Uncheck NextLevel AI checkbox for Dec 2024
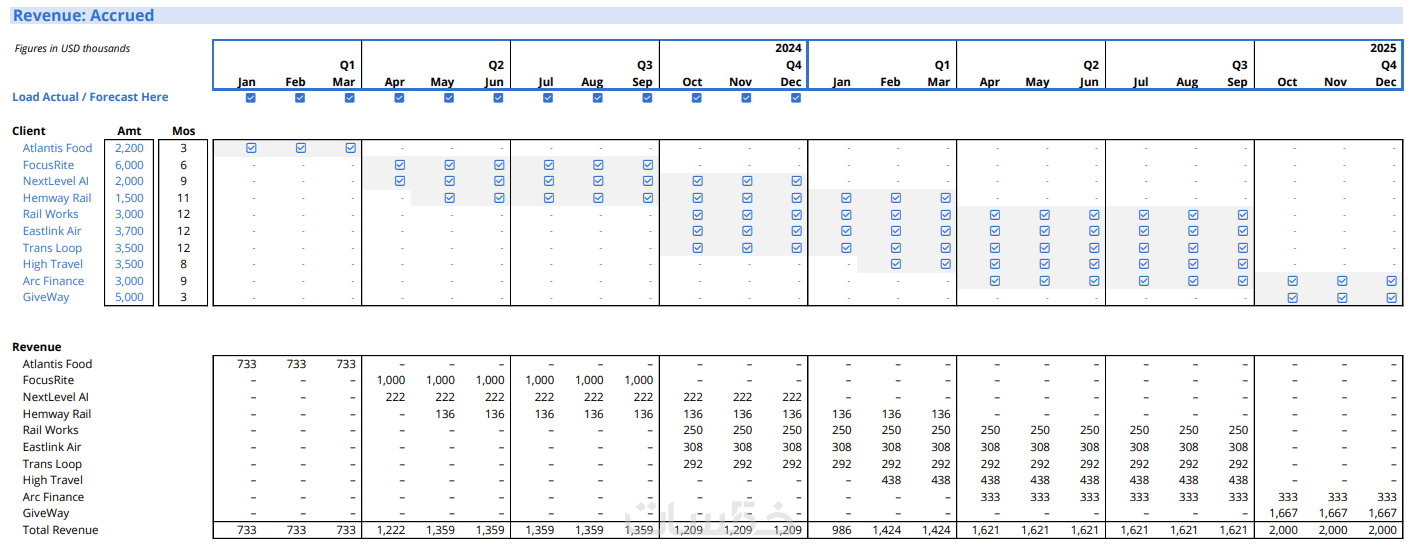 797,181
